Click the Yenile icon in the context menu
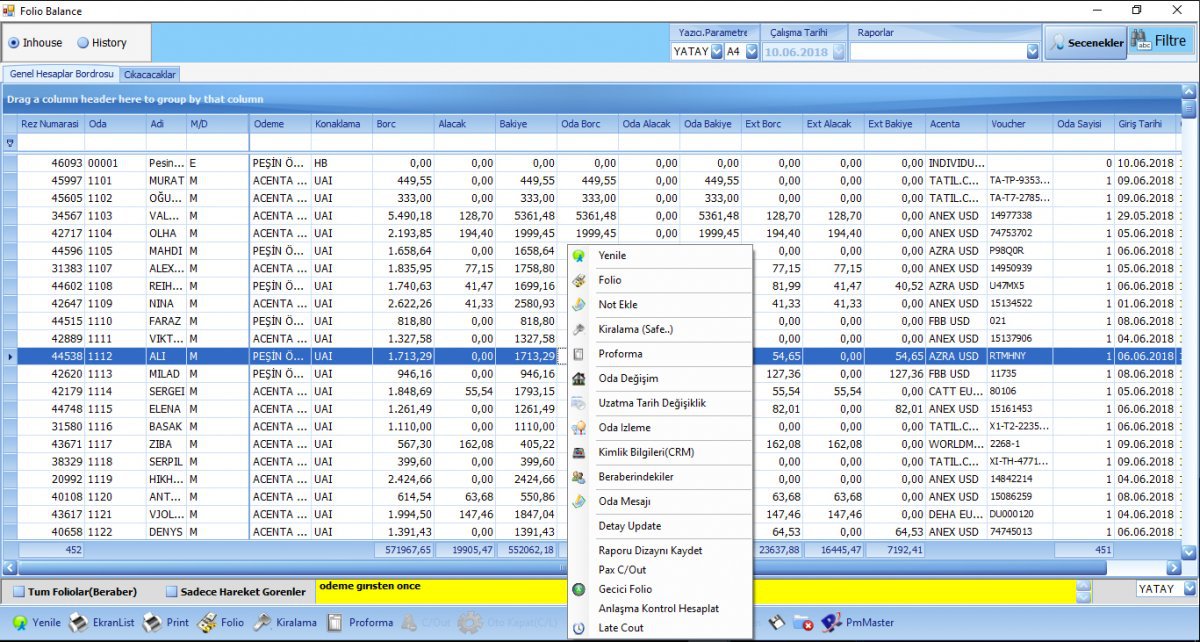 (578, 256)
